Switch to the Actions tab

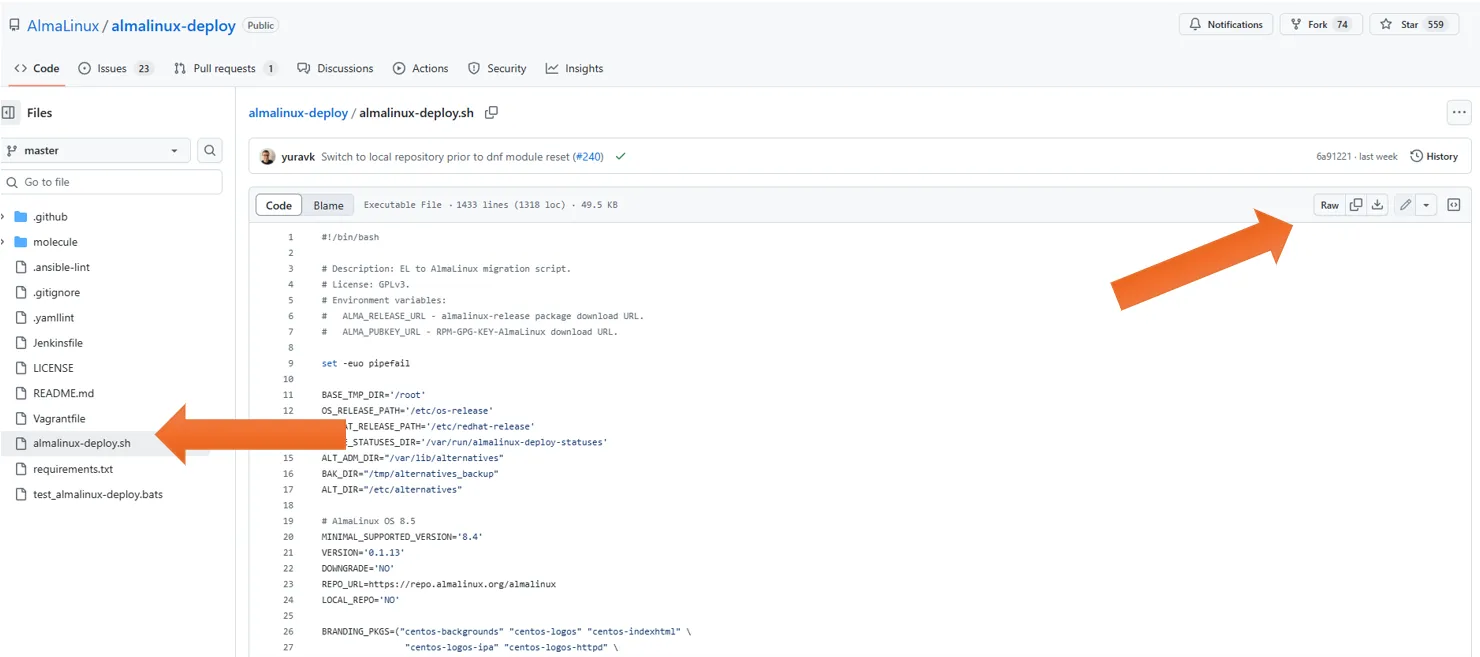420,69
